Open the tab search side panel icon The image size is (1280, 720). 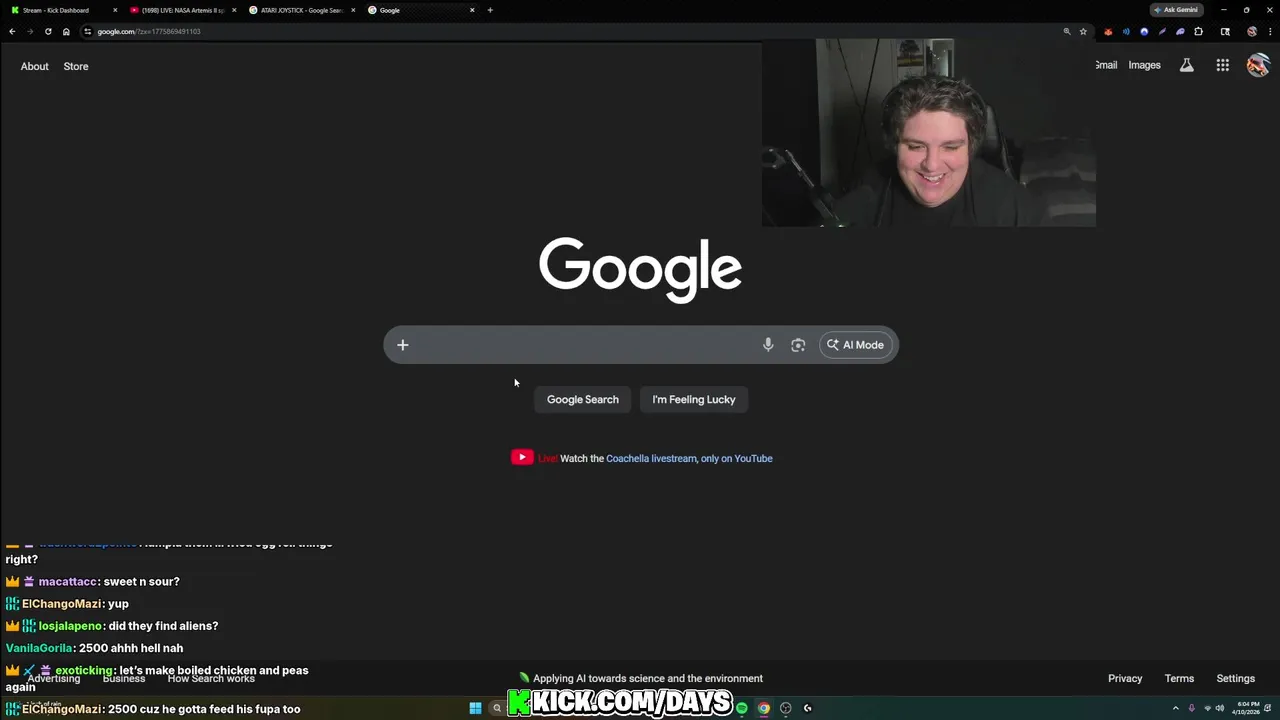point(1225,31)
